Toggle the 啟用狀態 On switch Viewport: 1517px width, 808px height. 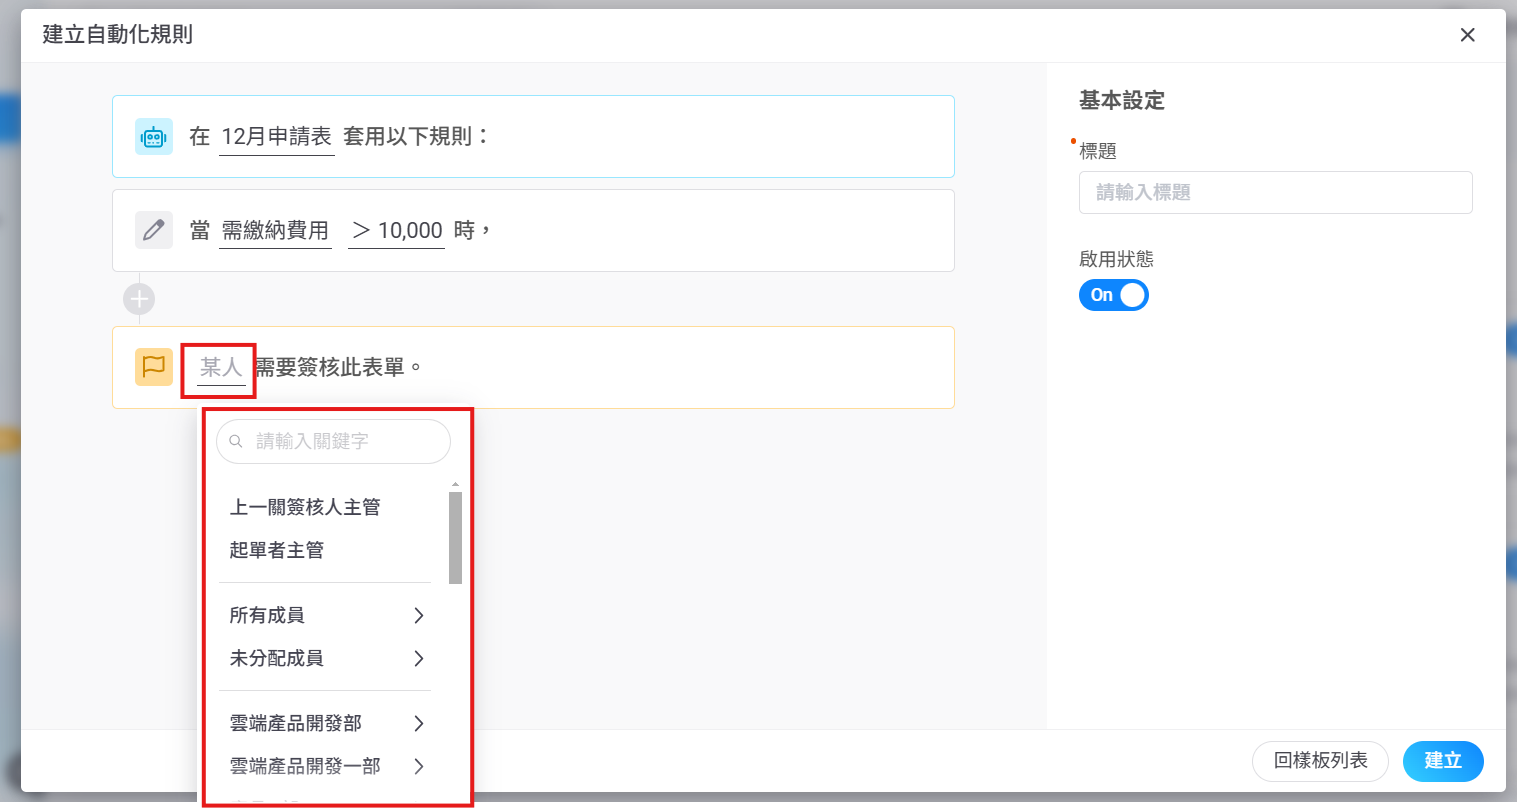click(x=1113, y=295)
